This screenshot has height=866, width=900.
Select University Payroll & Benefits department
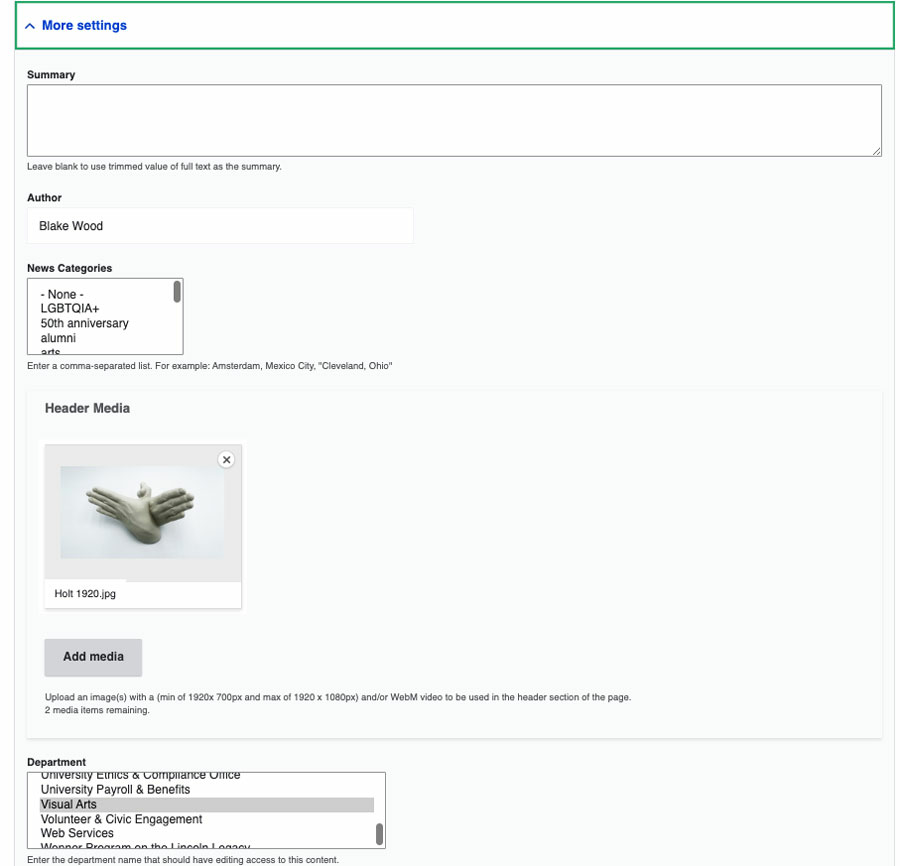[115, 790]
